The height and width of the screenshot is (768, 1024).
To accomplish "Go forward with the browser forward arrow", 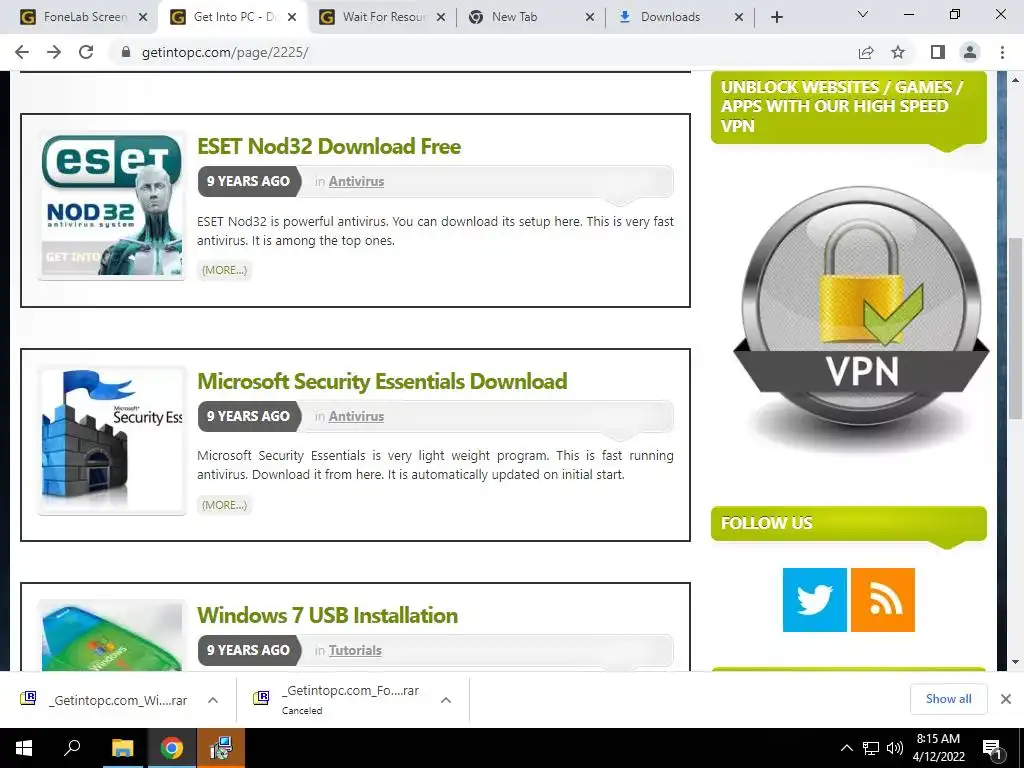I will (54, 52).
